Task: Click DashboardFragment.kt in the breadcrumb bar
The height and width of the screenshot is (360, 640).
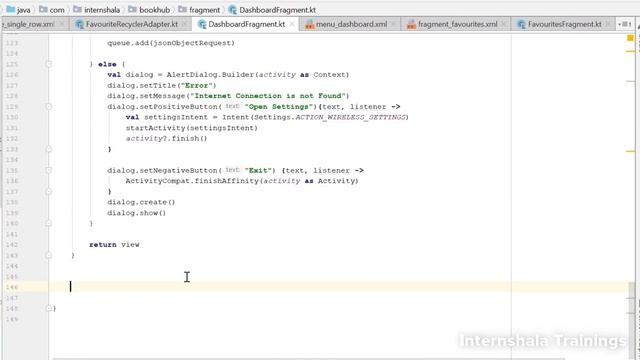Action: pyautogui.click(x=272, y=9)
